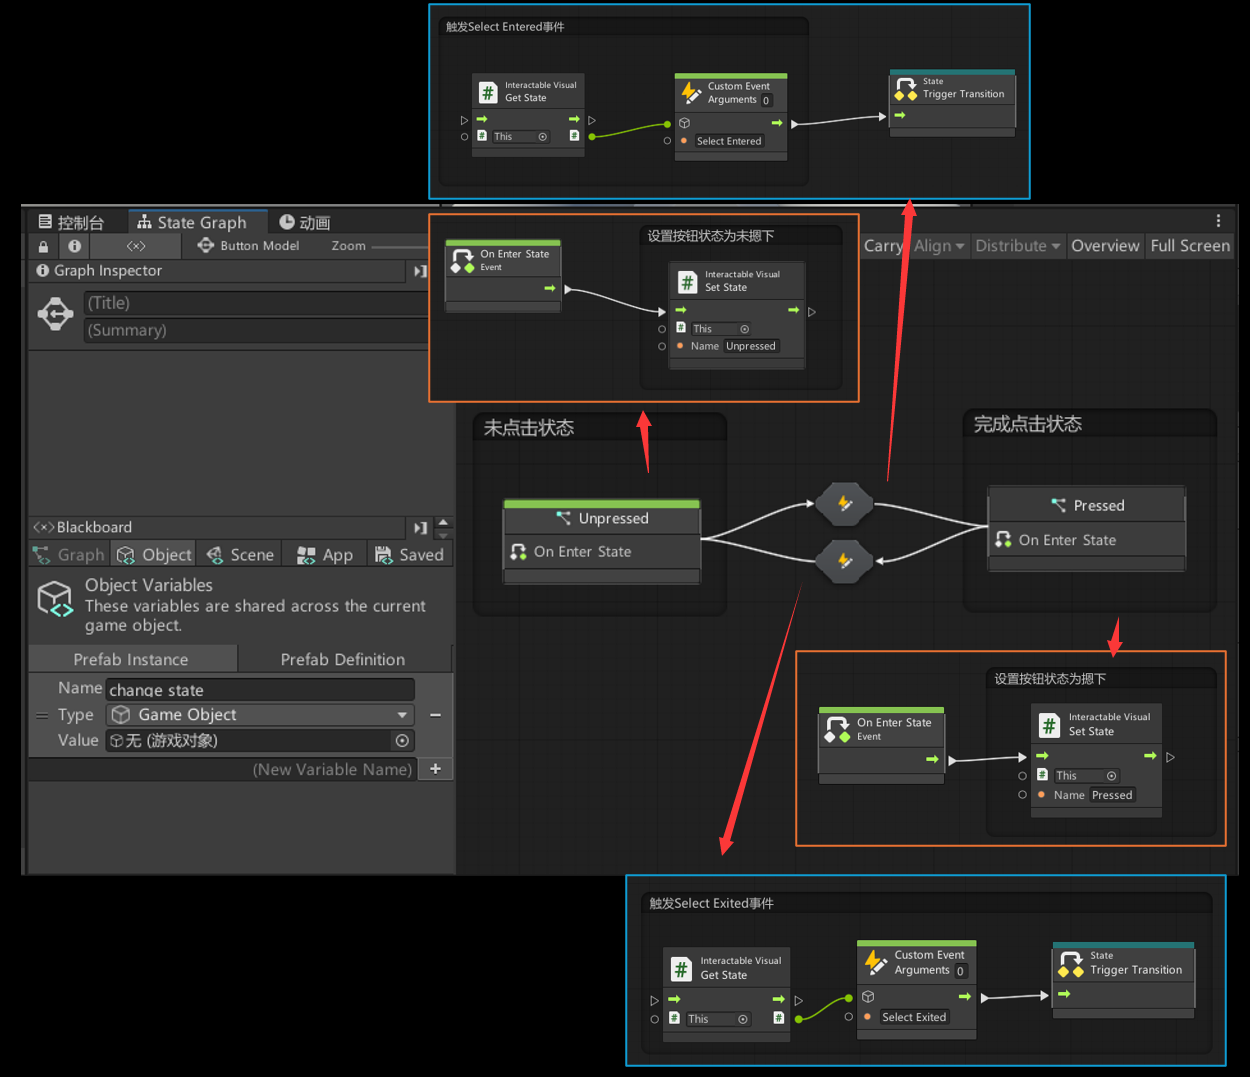The width and height of the screenshot is (1250, 1077).
Task: Open the Align dropdown
Action: tap(938, 246)
